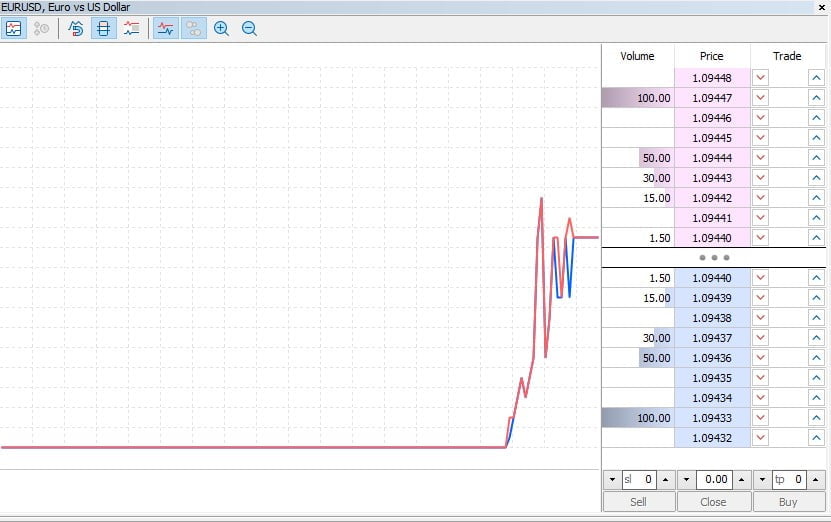This screenshot has width=831, height=522.
Task: Toggle the red-blue lines with gray box icon
Action: pyautogui.click(x=131, y=29)
